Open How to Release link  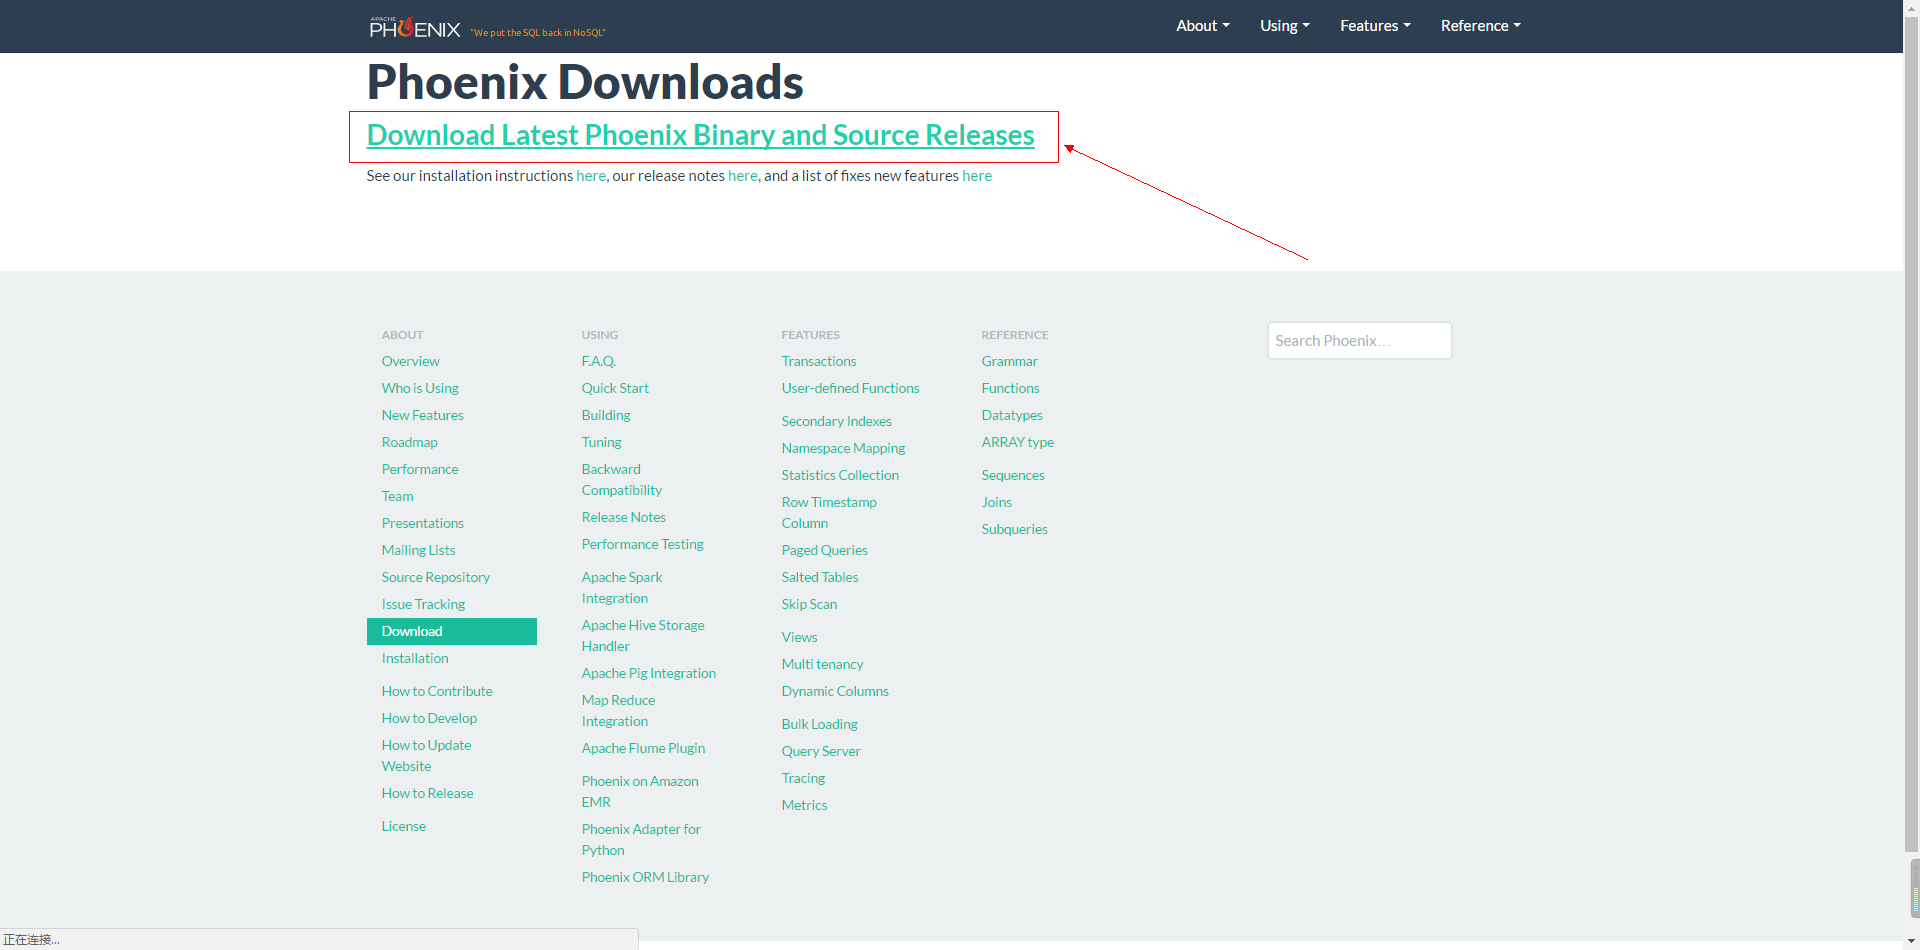[x=427, y=793]
